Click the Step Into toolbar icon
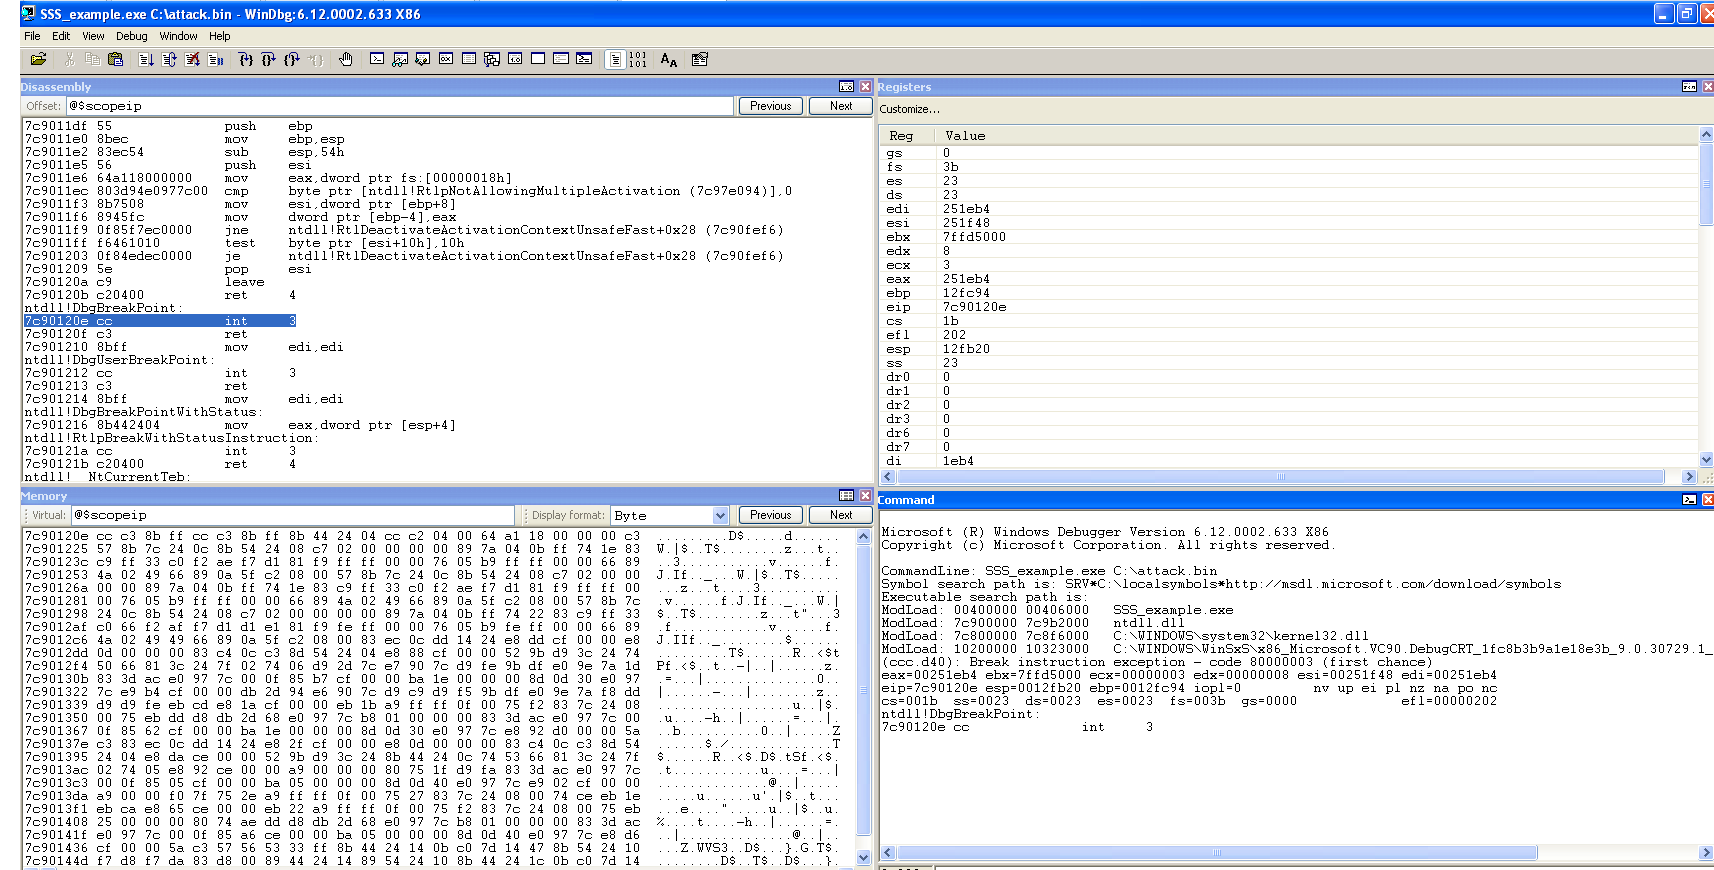Viewport: 1714px width, 870px height. click(x=246, y=60)
